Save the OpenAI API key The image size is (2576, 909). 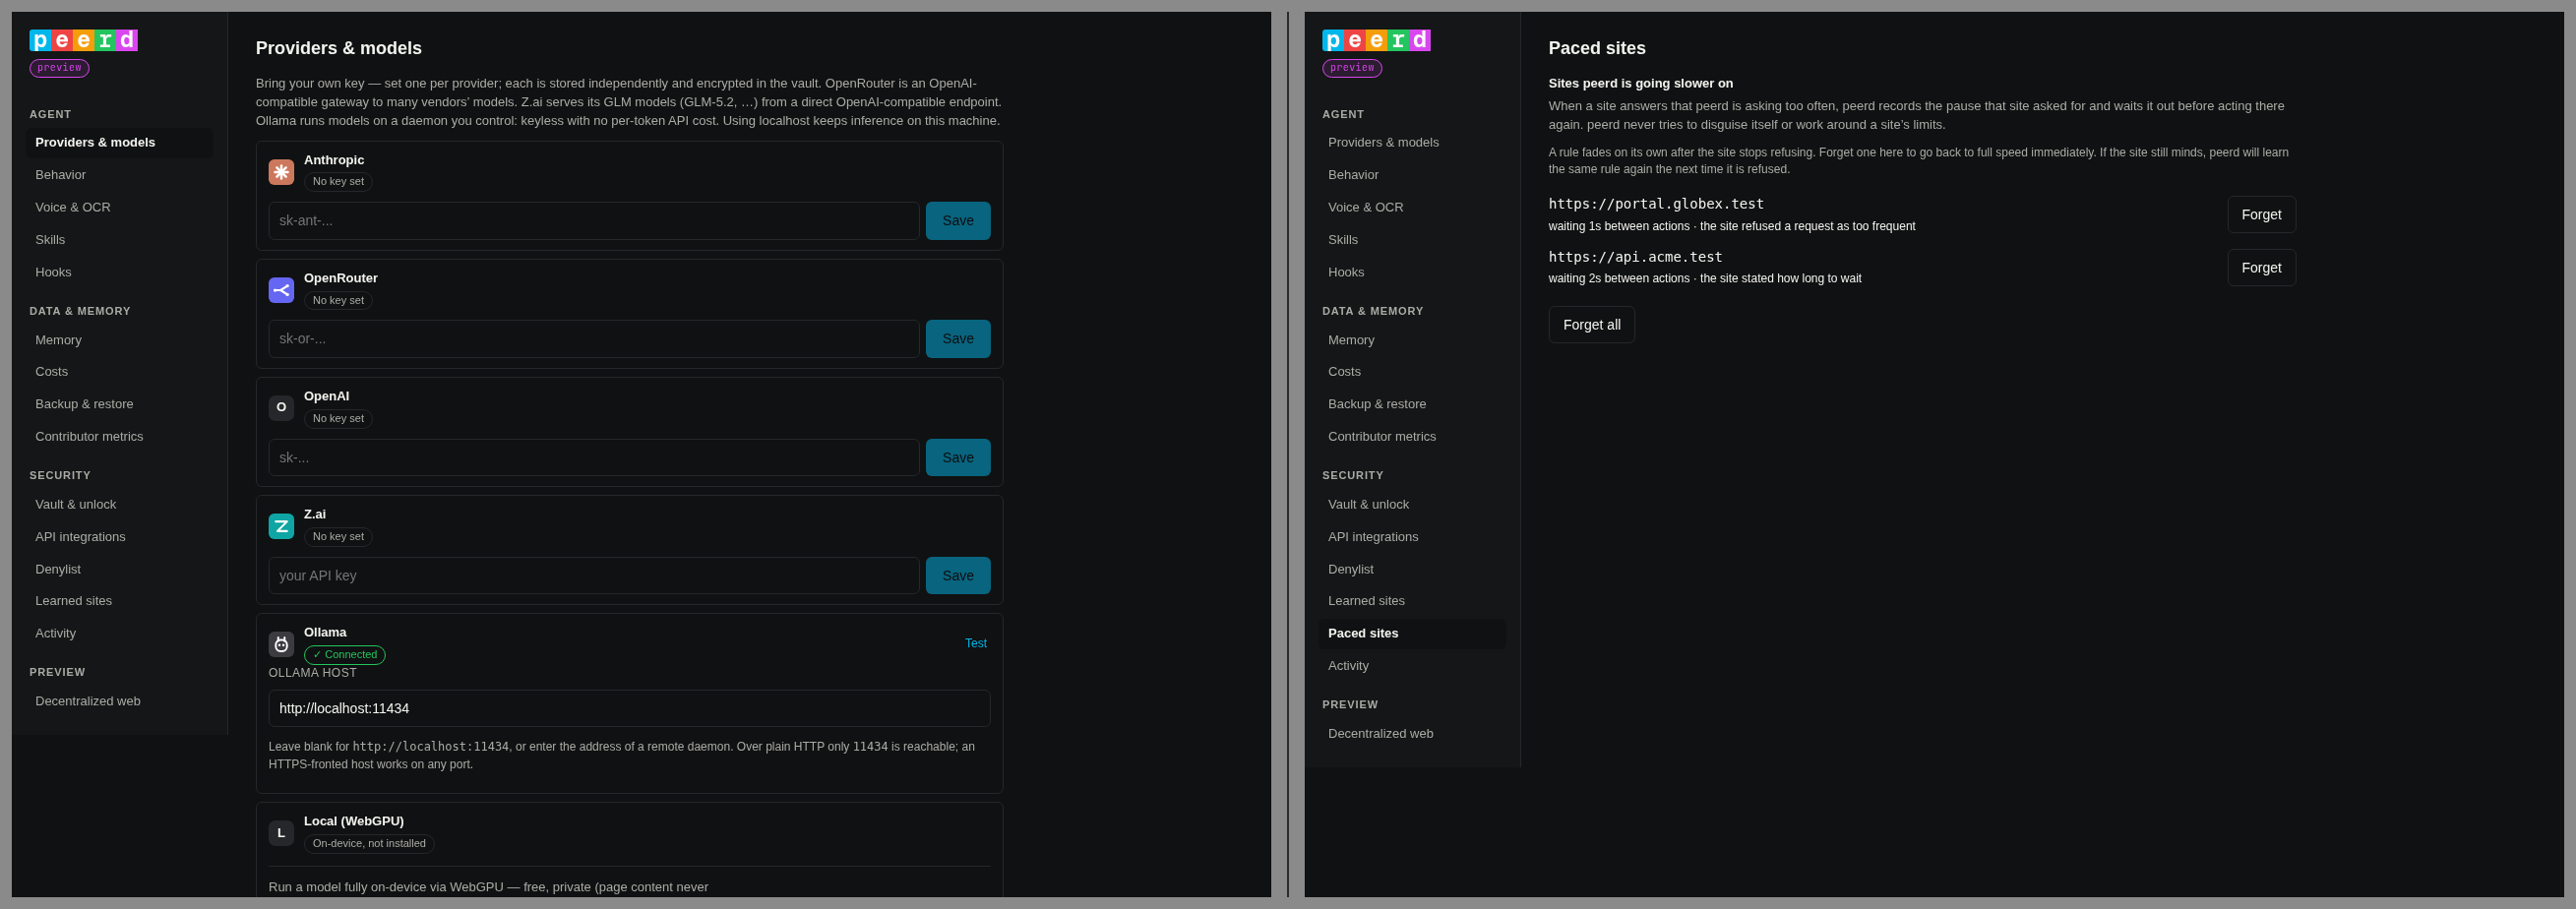(958, 457)
